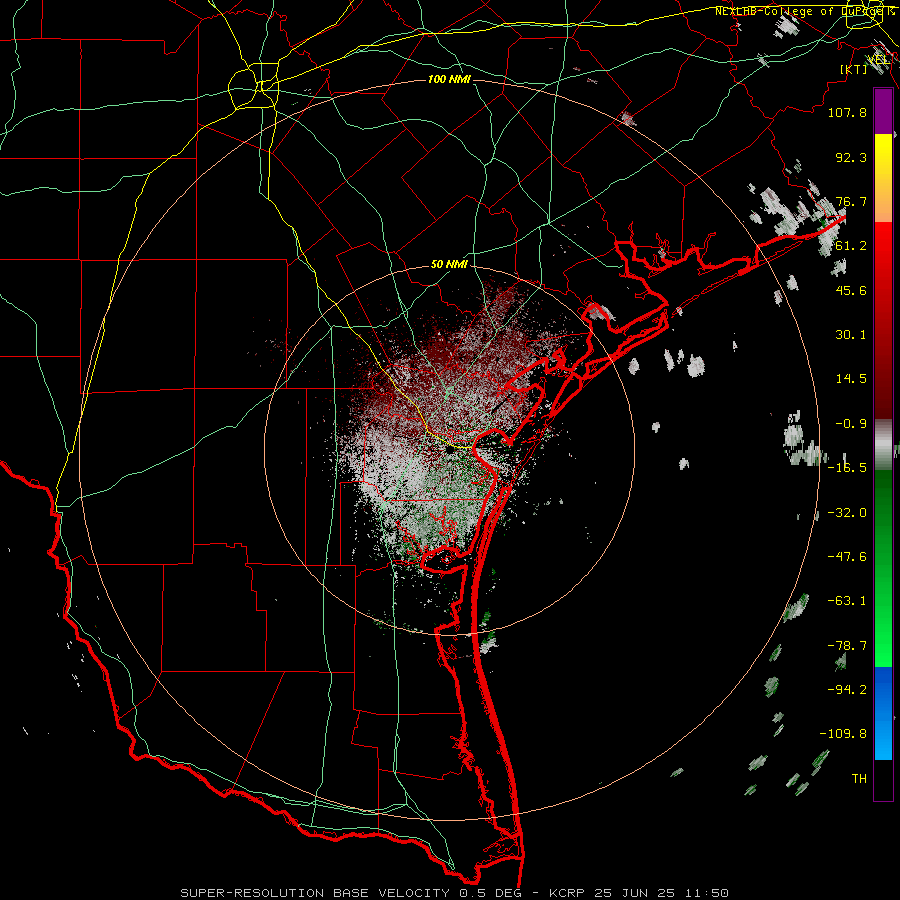
Task: Click the 50 NMI range ring label
Action: 449,264
